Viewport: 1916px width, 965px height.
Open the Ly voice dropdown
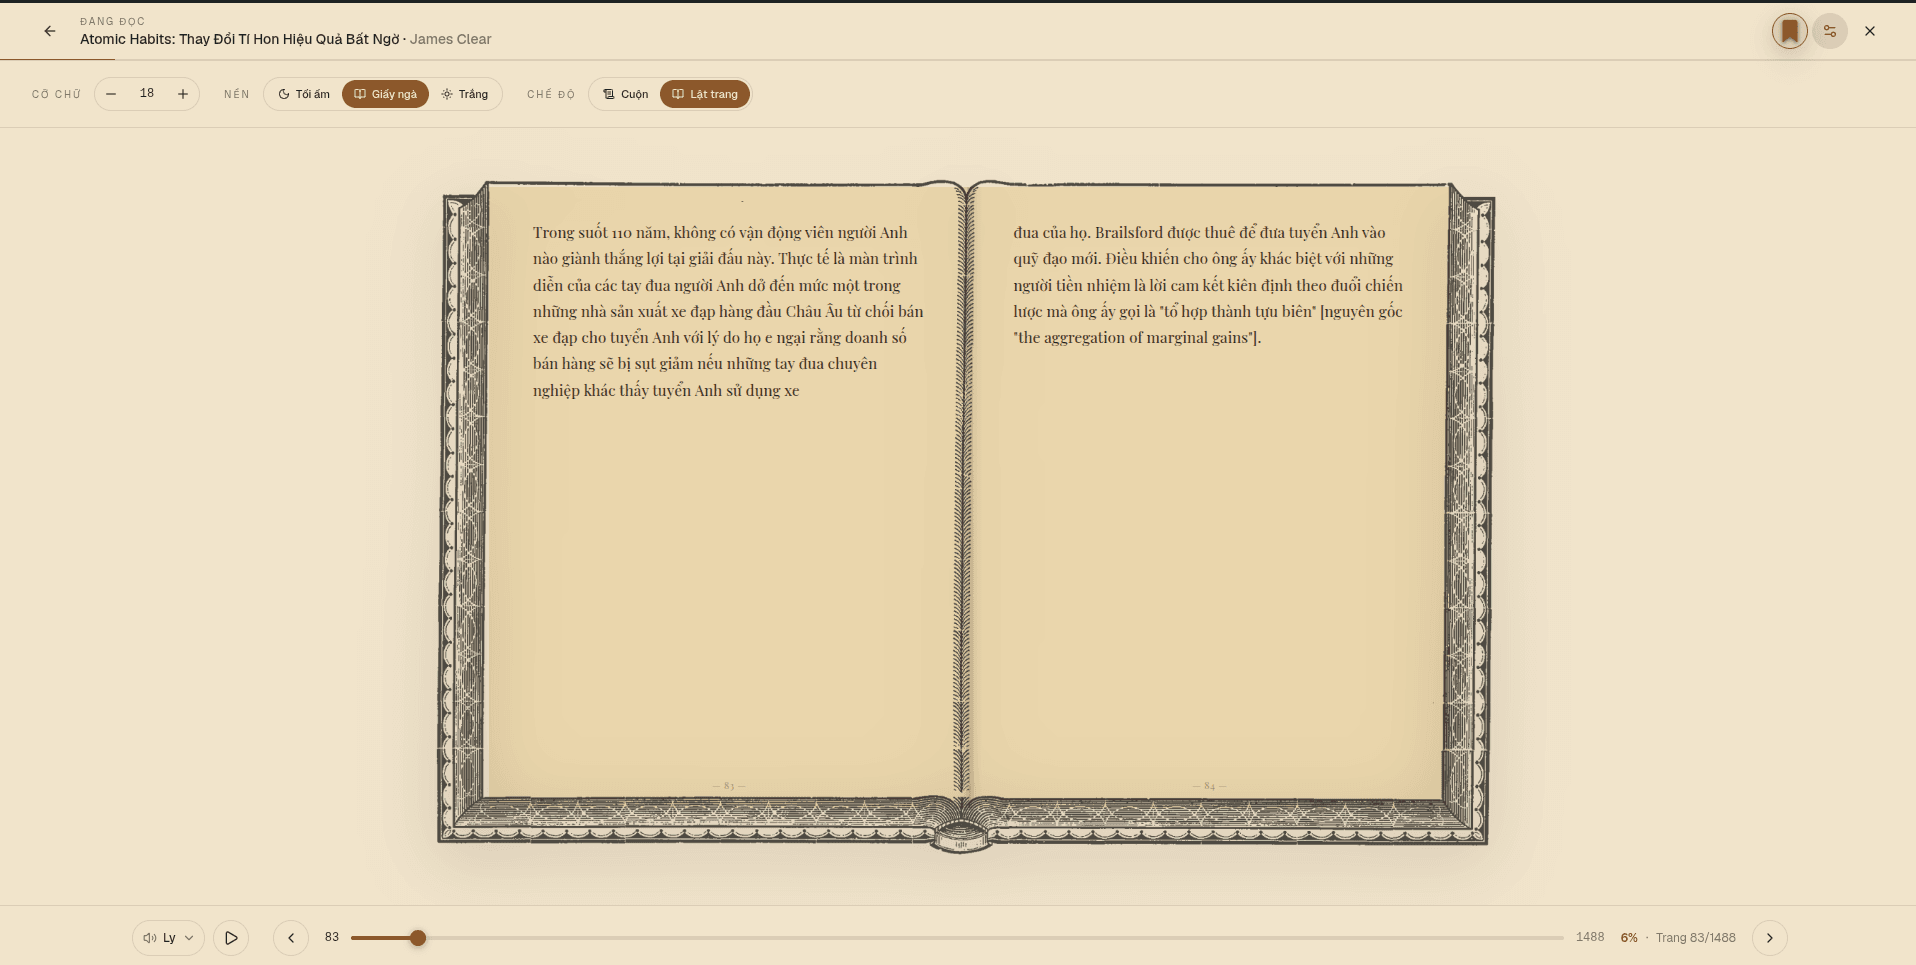(168, 938)
